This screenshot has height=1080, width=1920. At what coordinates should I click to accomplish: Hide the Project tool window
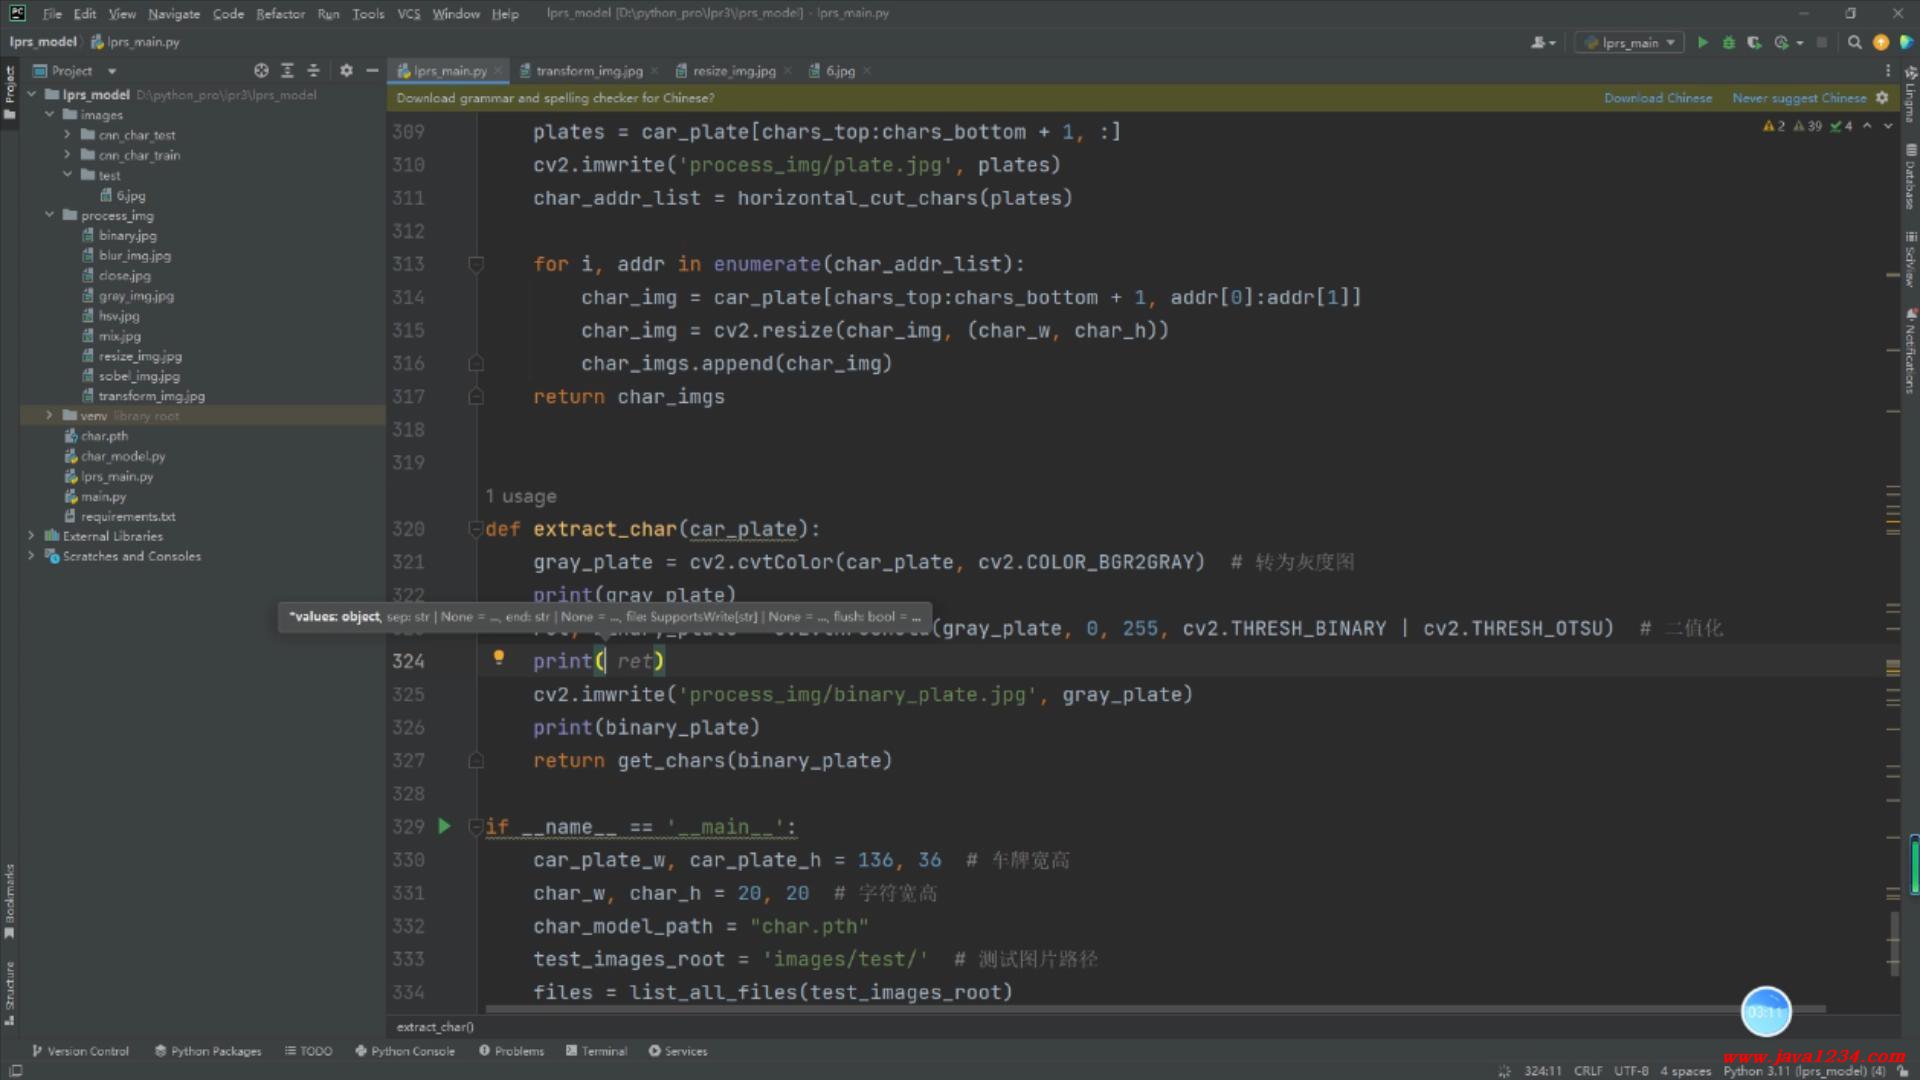point(372,71)
